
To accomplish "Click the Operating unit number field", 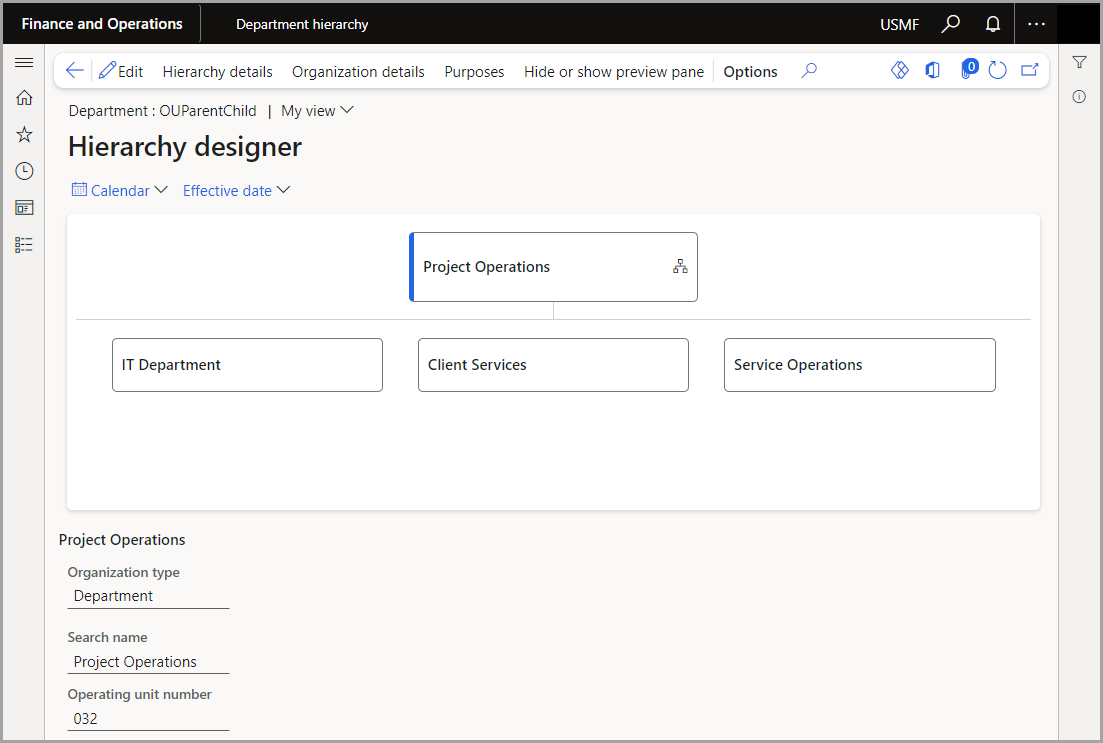I will [148, 719].
